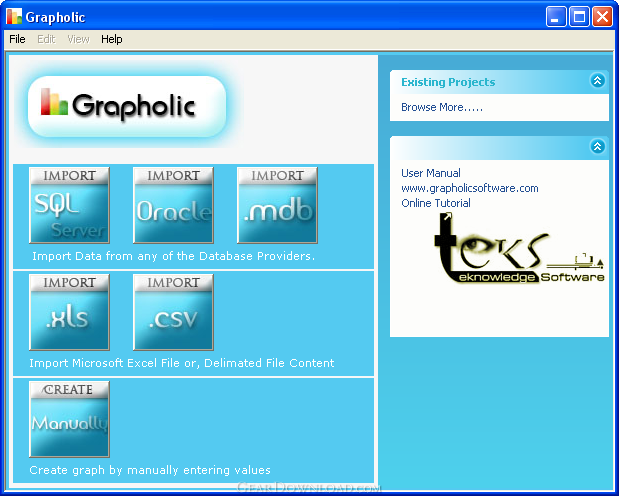Viewport: 619px width, 496px height.
Task: Start Create Manually tile
Action: [69, 419]
